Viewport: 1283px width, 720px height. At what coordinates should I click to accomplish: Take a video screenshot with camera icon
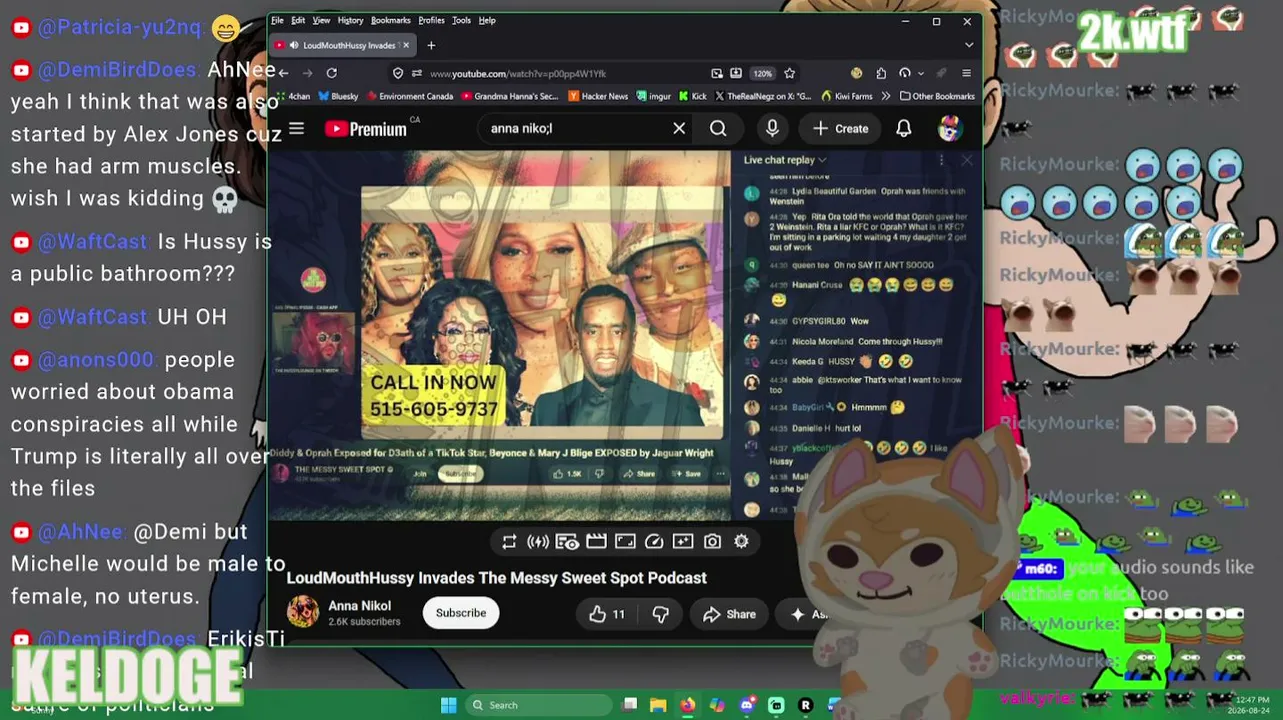712,541
